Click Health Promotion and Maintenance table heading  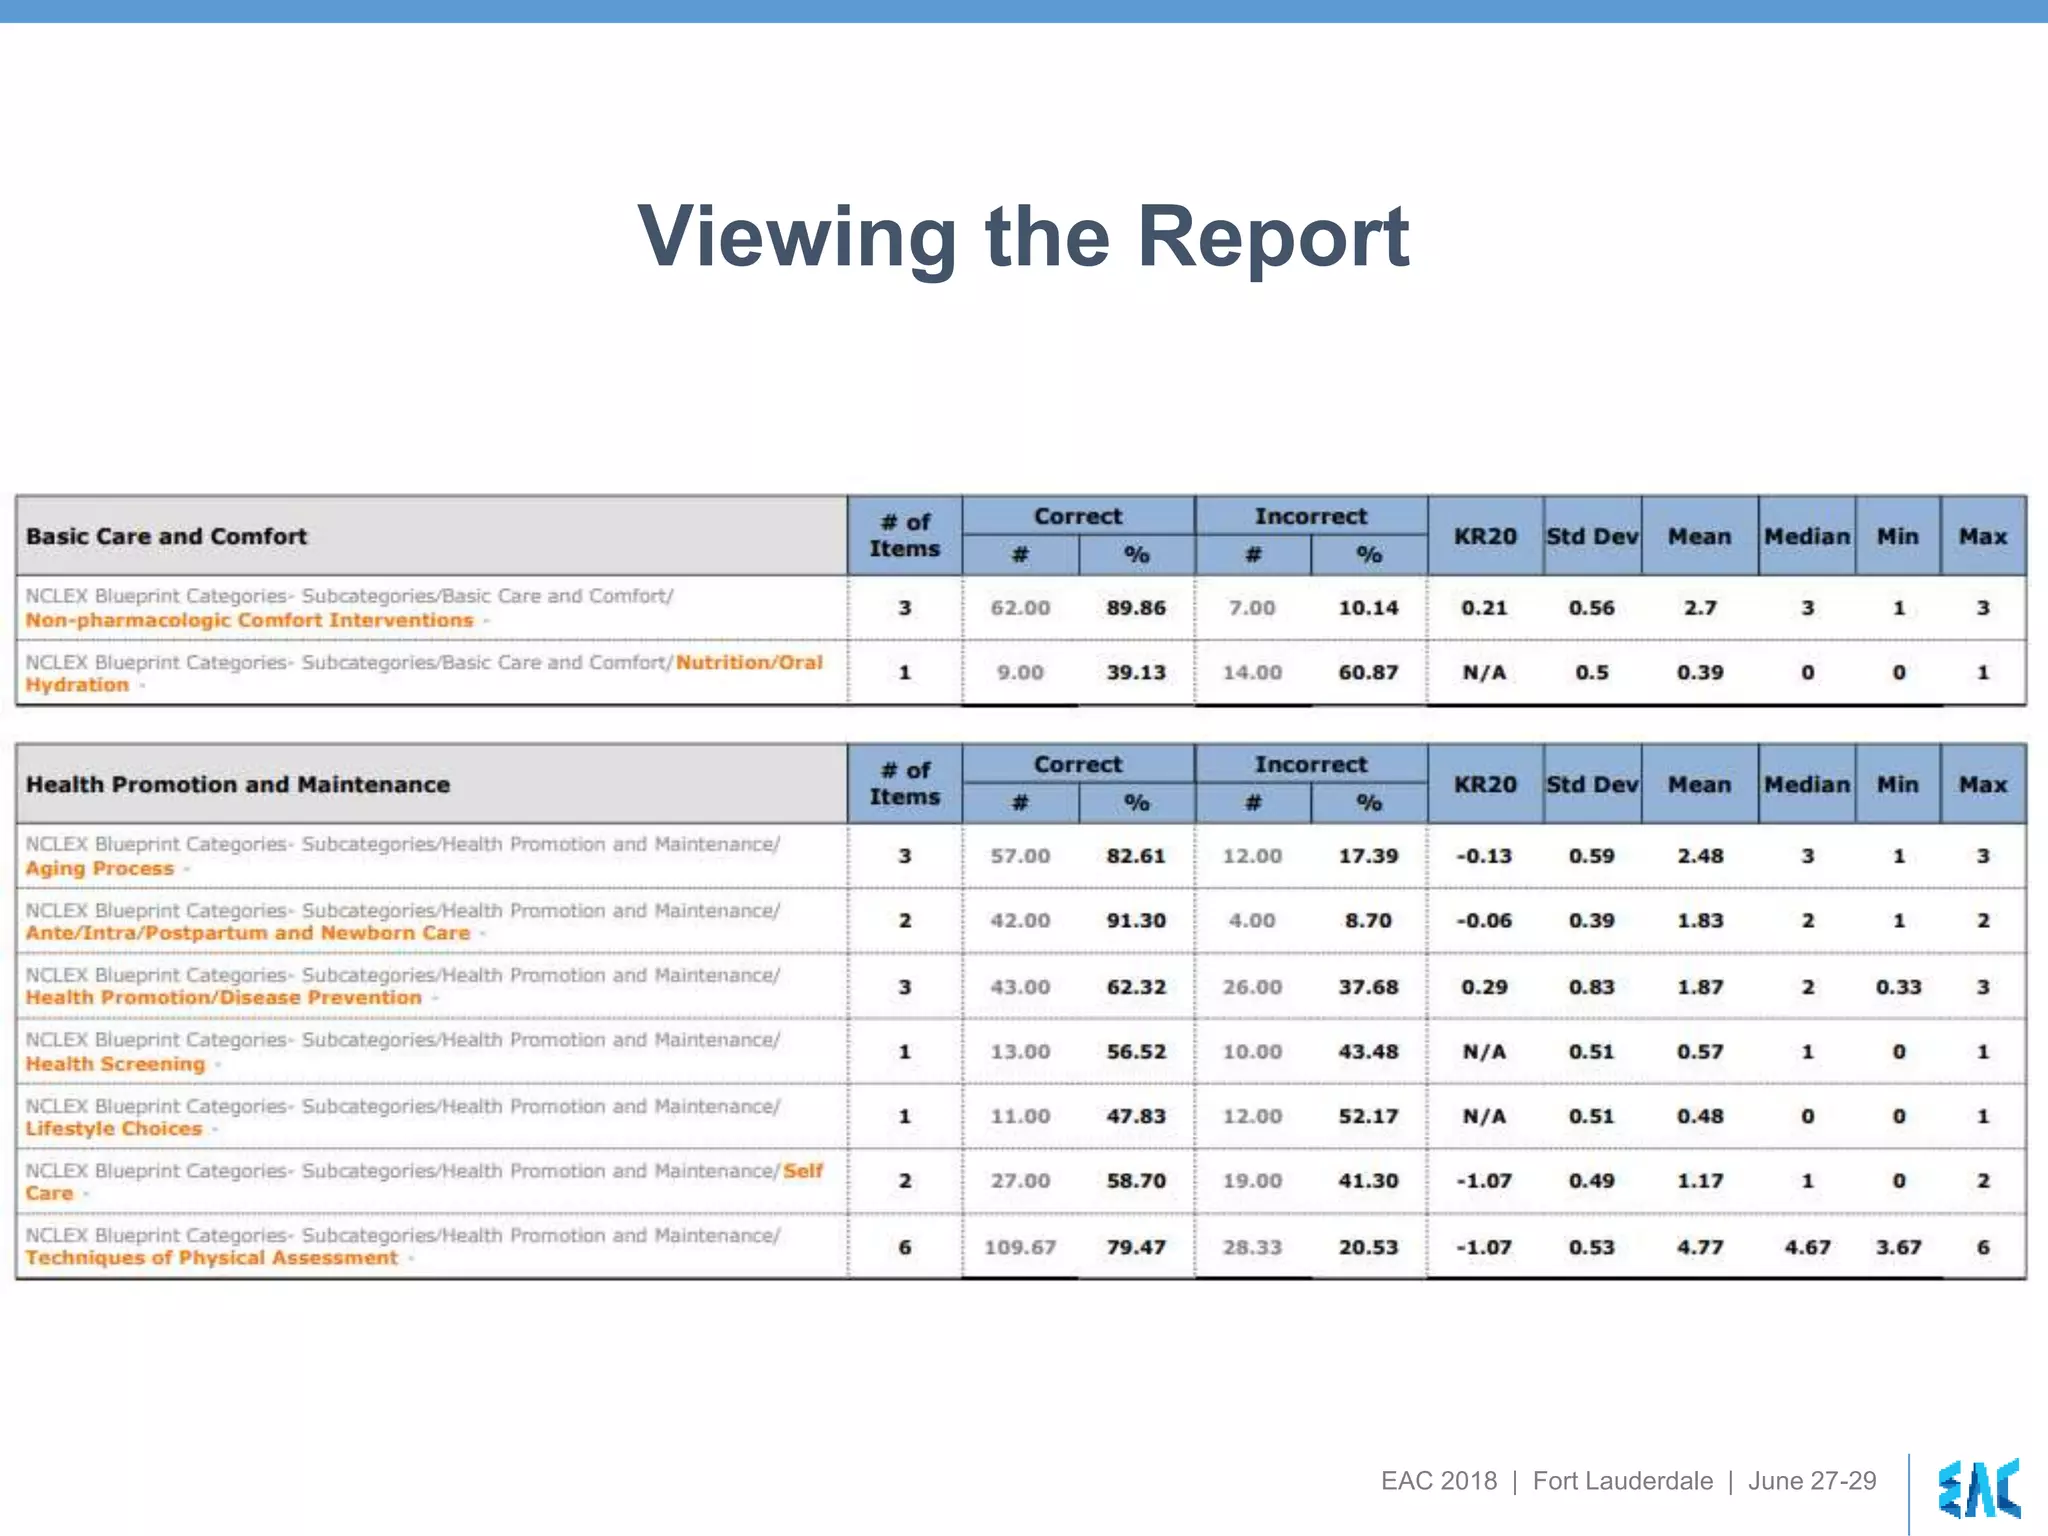(238, 785)
